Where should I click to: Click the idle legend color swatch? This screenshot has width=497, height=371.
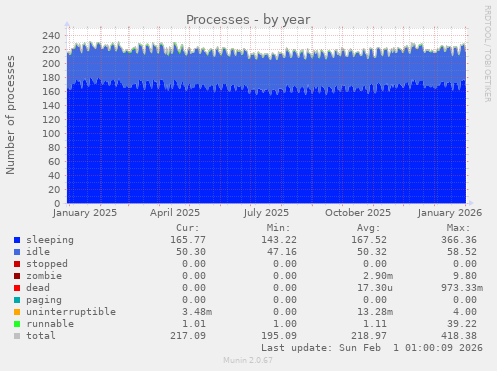[17, 252]
